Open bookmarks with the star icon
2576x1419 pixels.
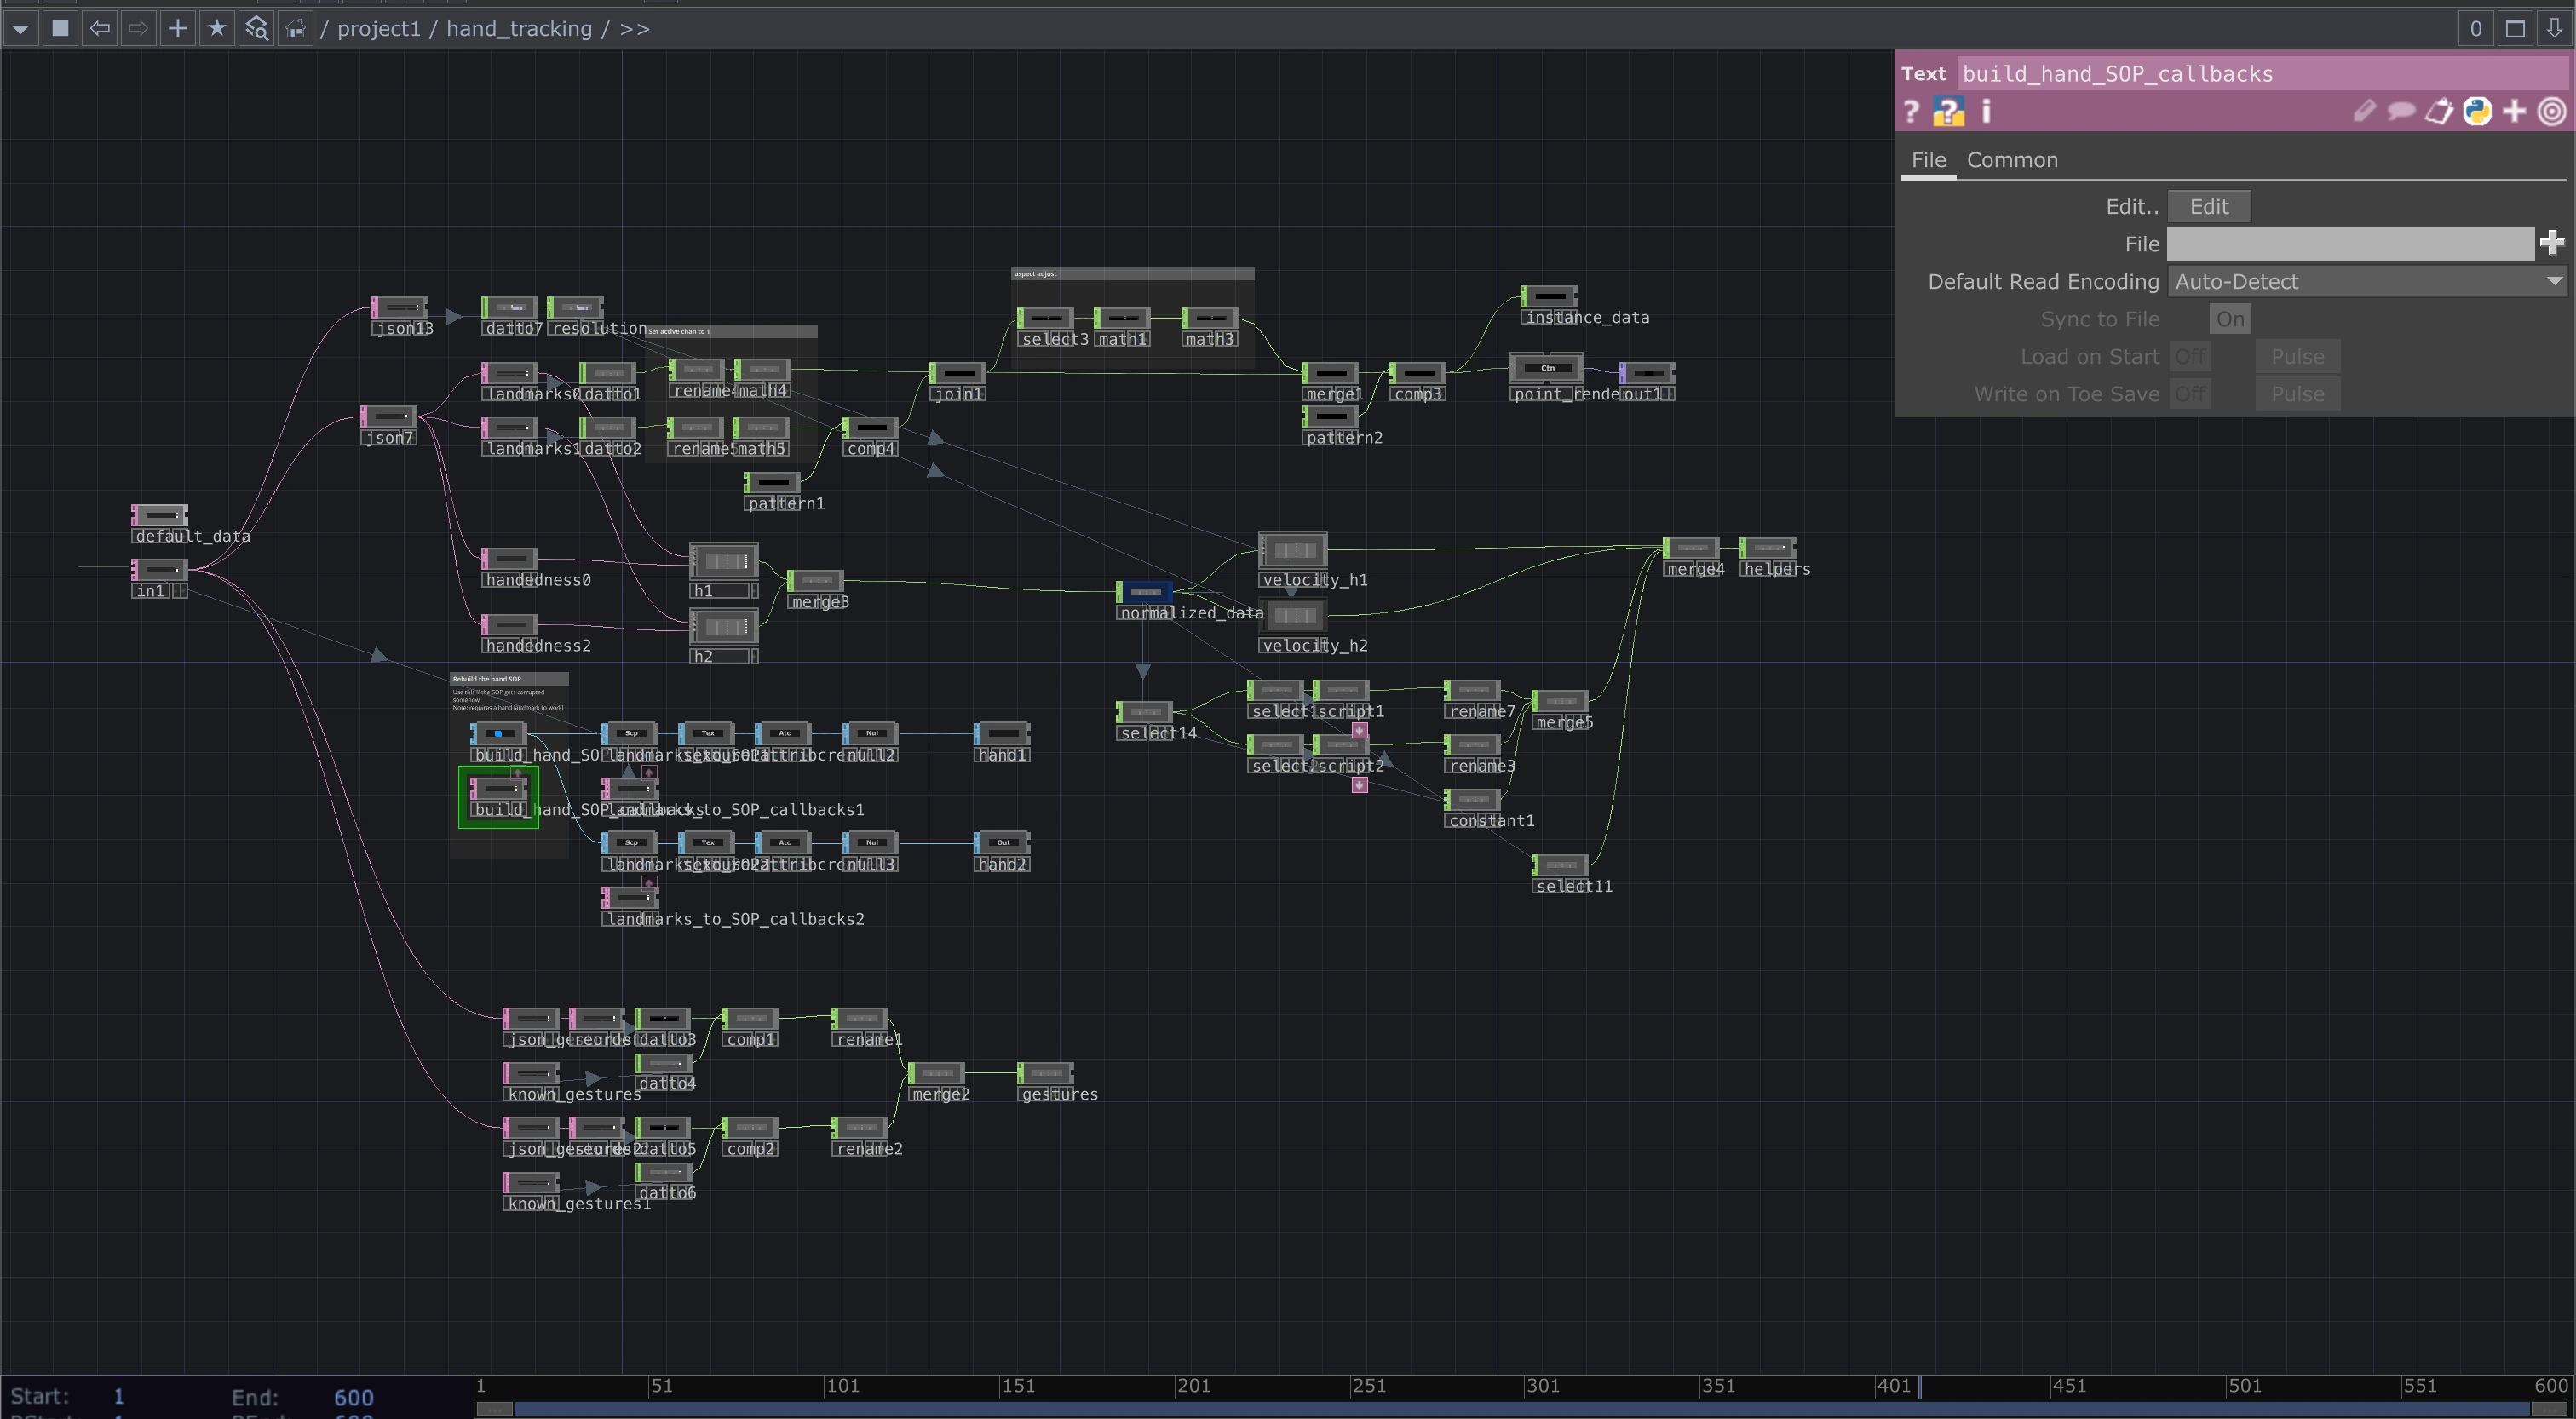(216, 29)
